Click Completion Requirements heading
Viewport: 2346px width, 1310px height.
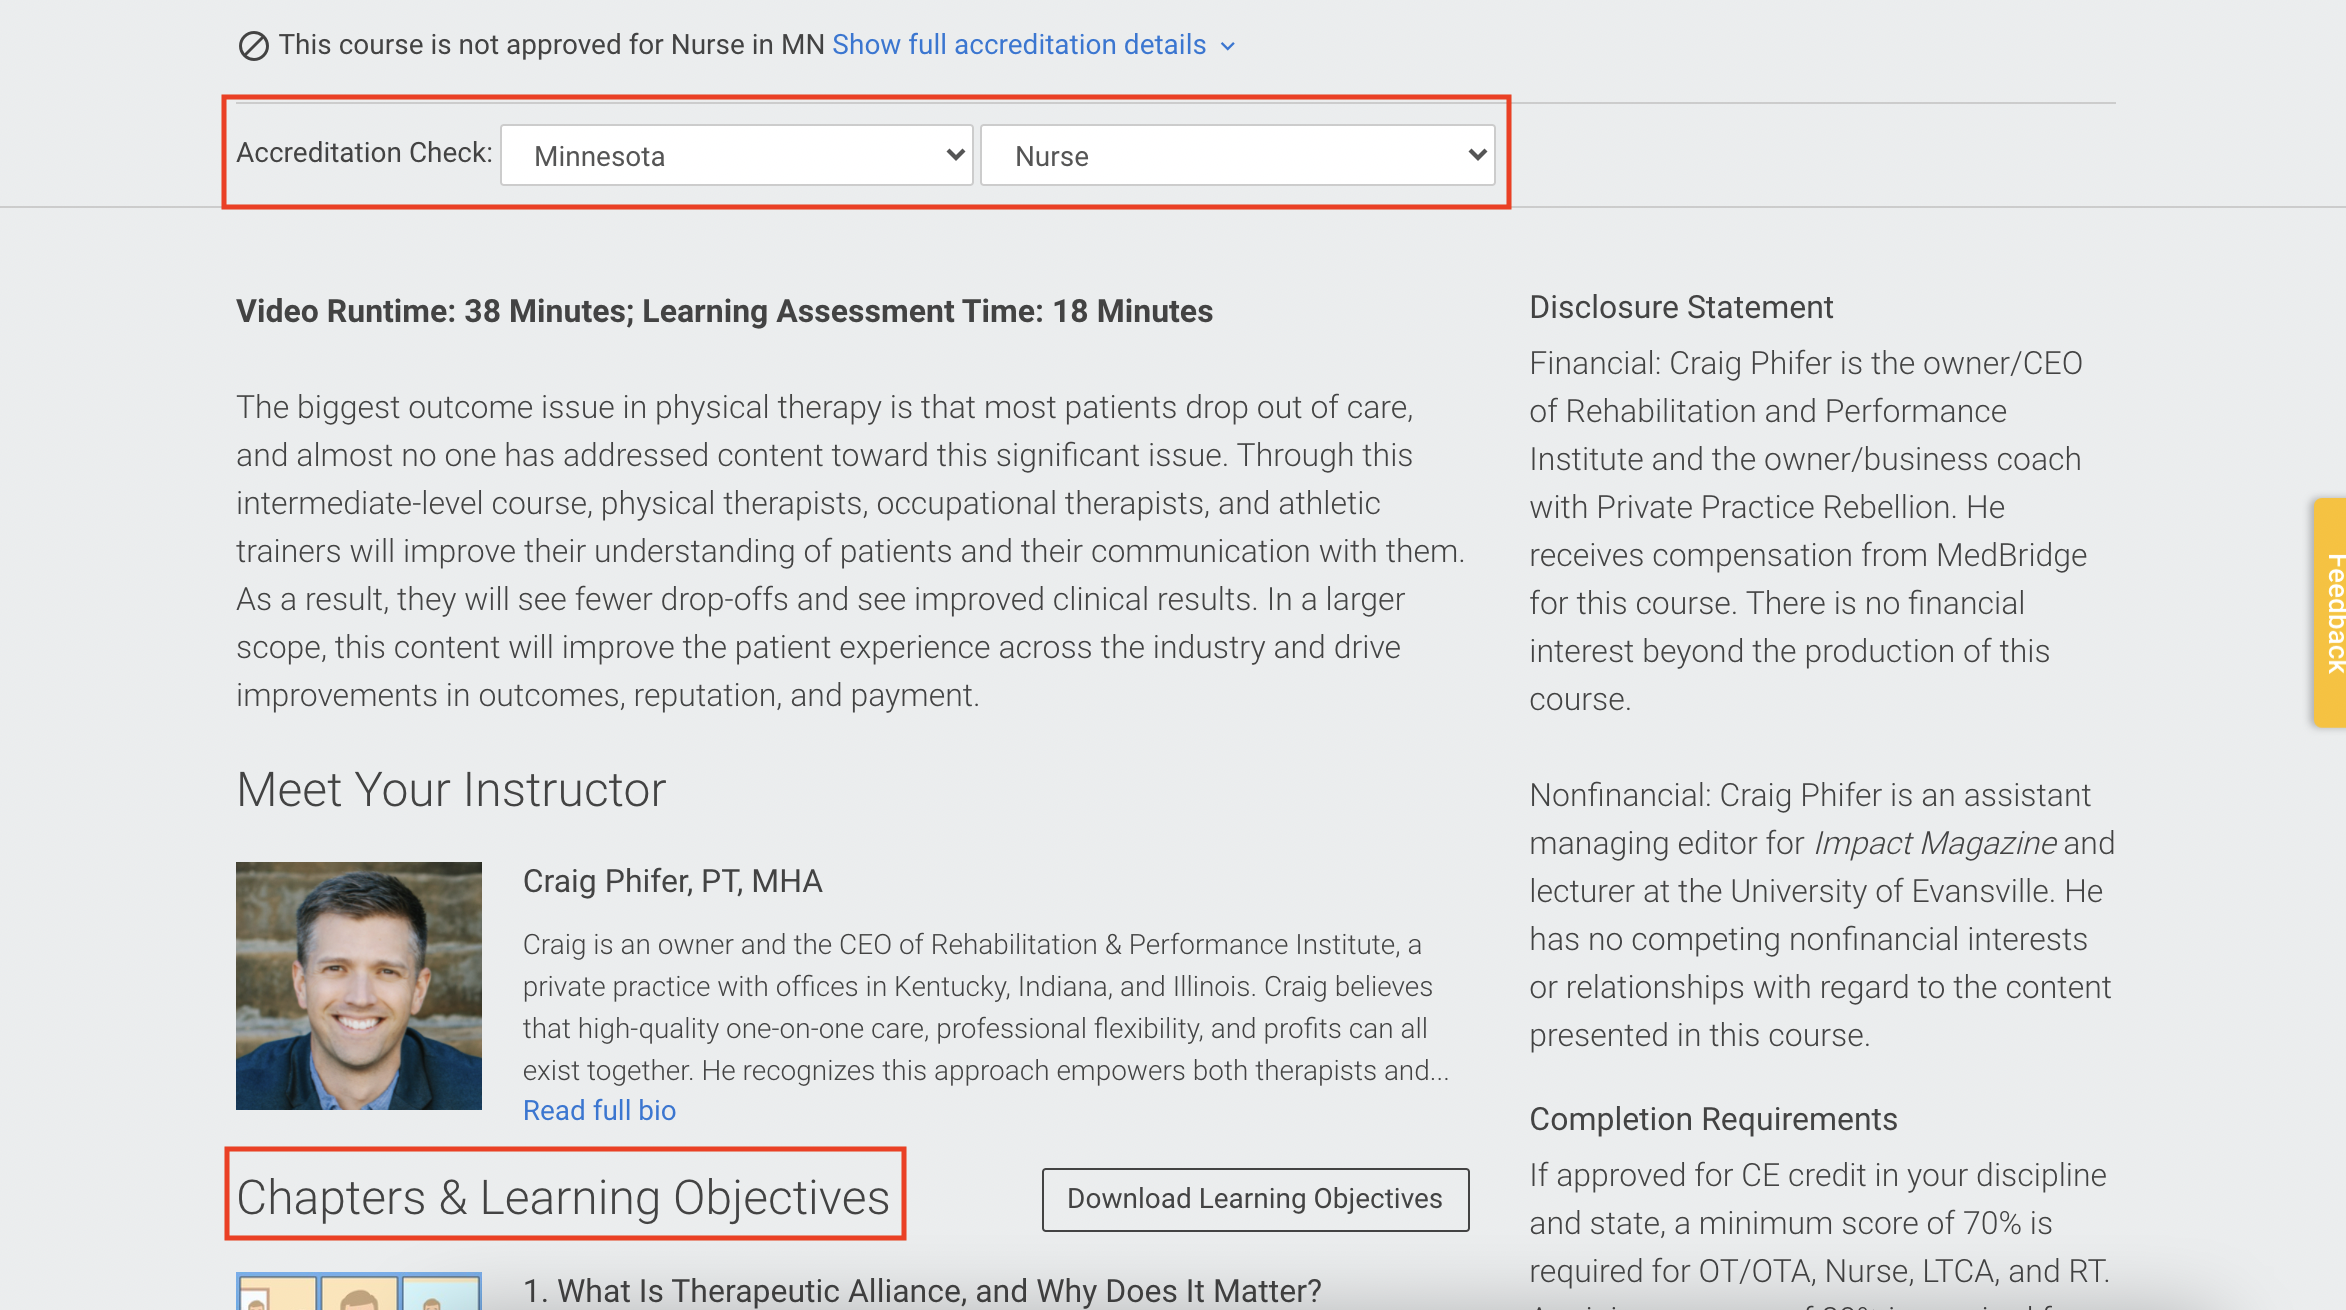pos(1713,1119)
